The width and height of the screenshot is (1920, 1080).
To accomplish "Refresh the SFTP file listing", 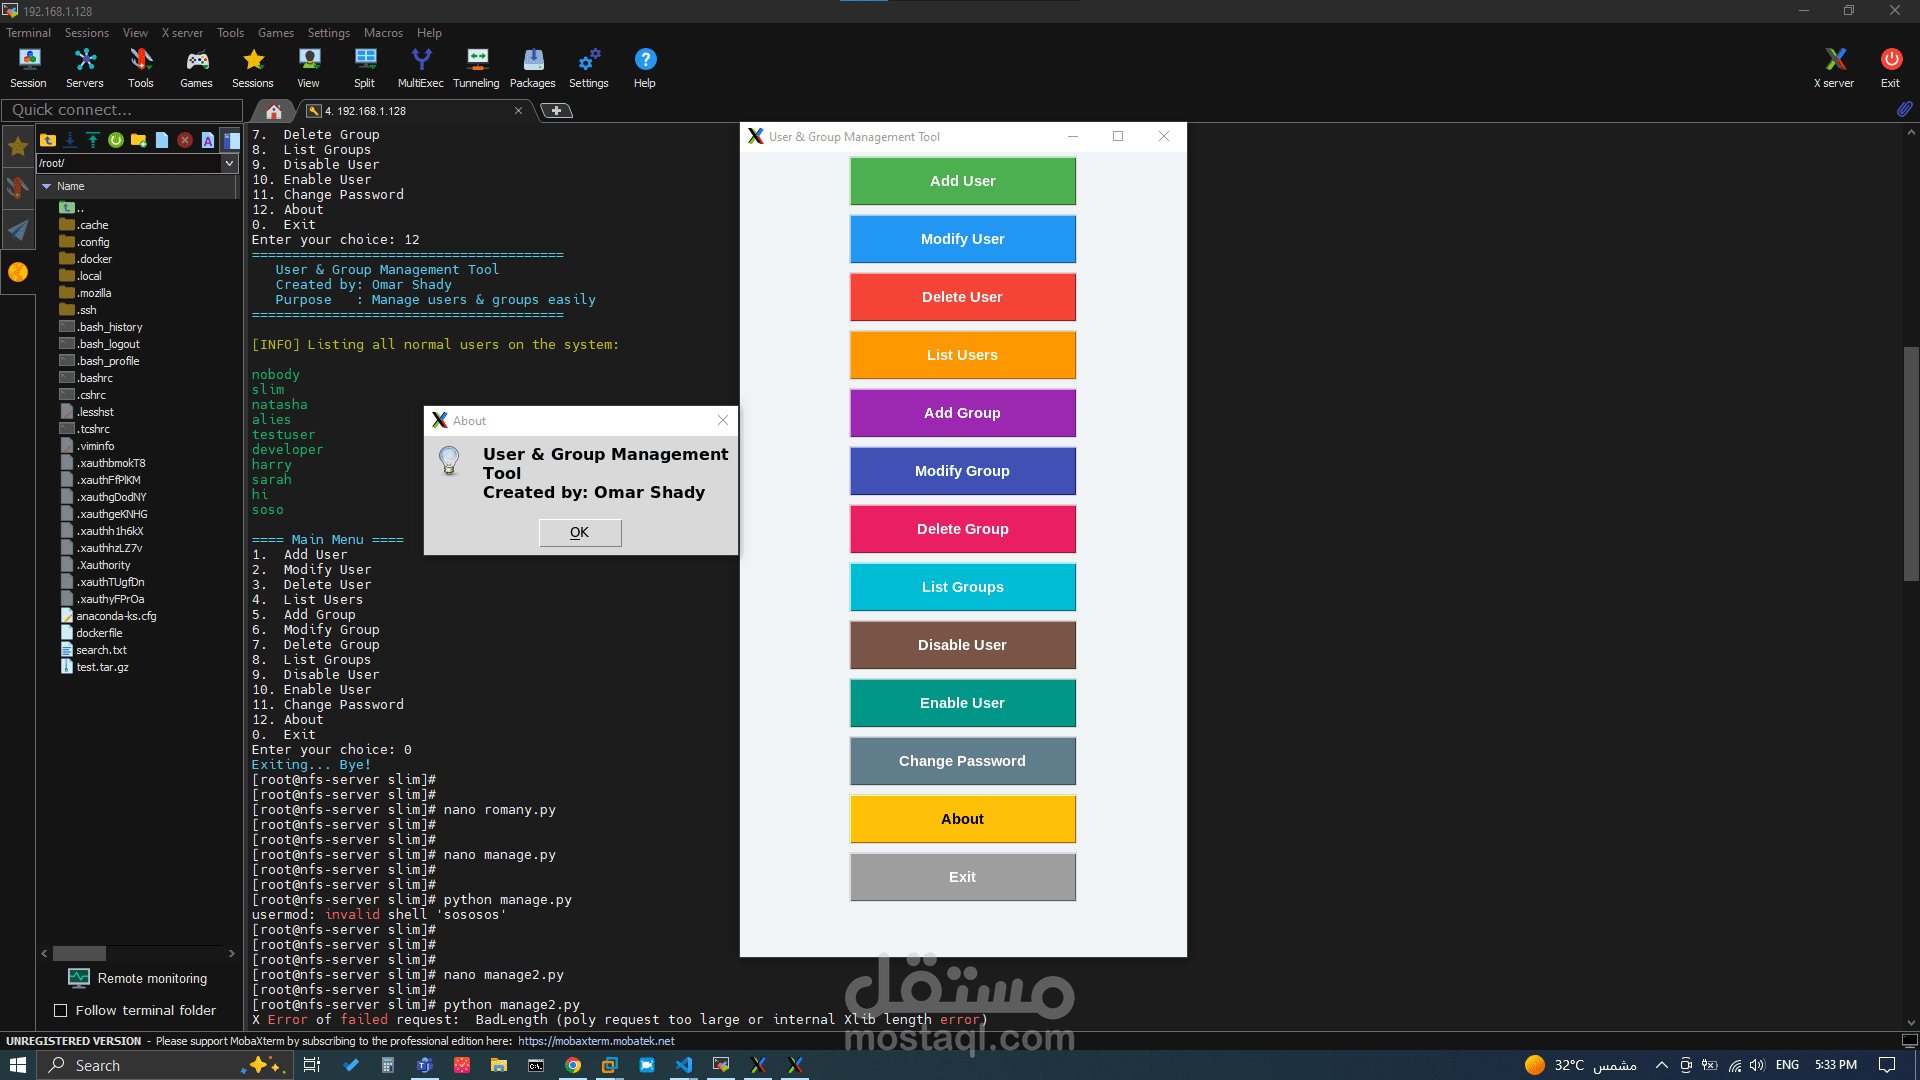I will tap(116, 140).
